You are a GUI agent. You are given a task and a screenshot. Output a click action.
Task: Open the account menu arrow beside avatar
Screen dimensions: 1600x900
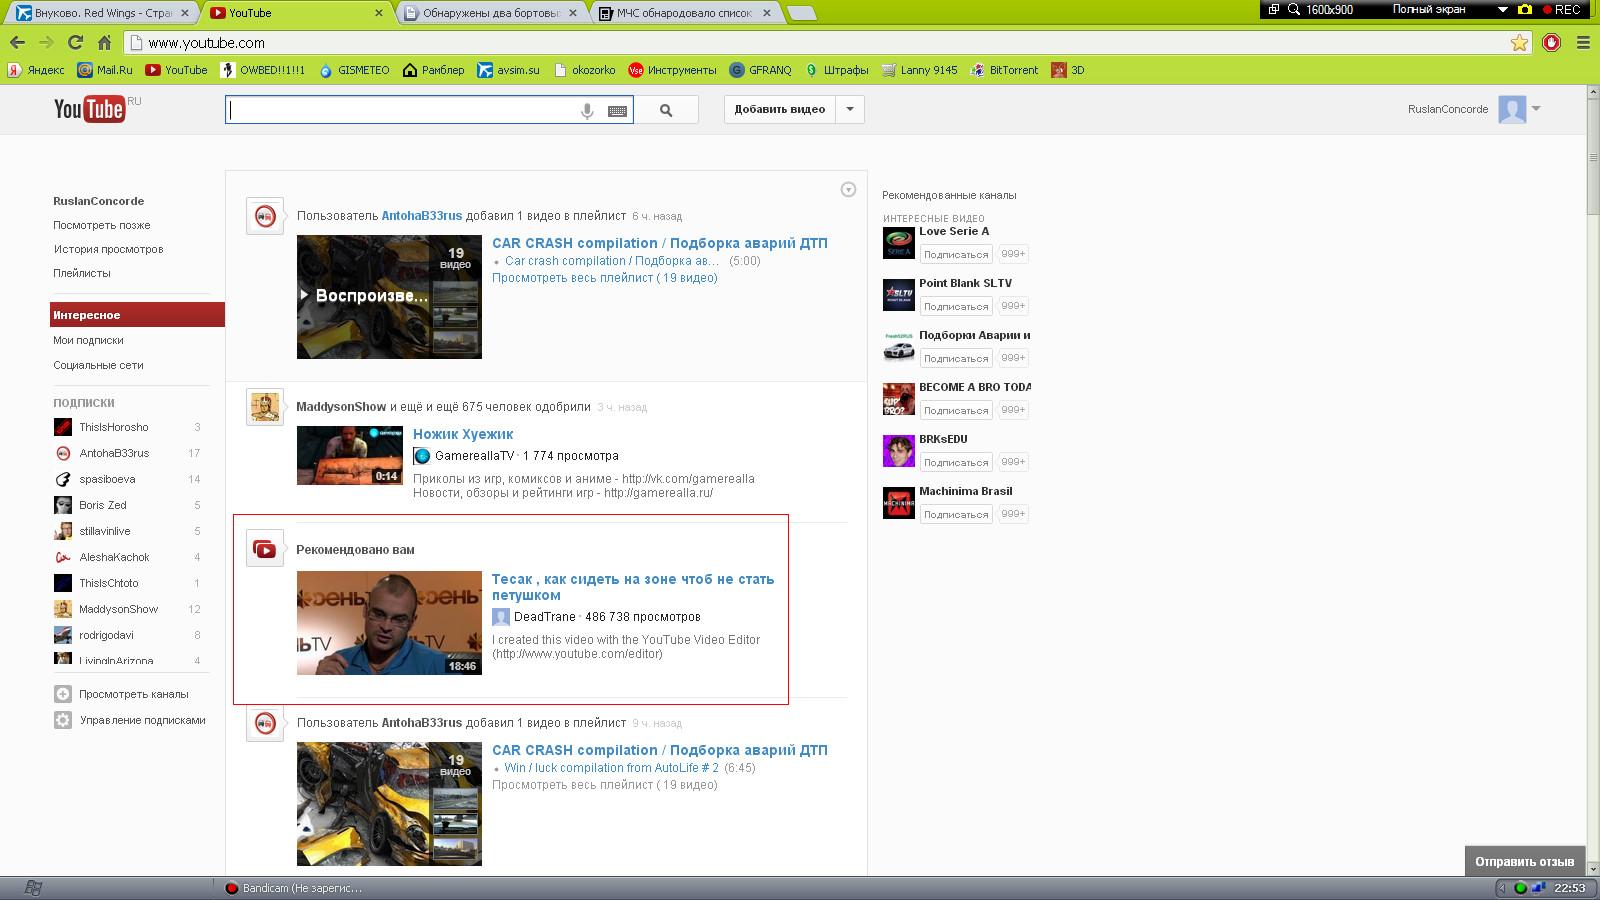[1536, 109]
